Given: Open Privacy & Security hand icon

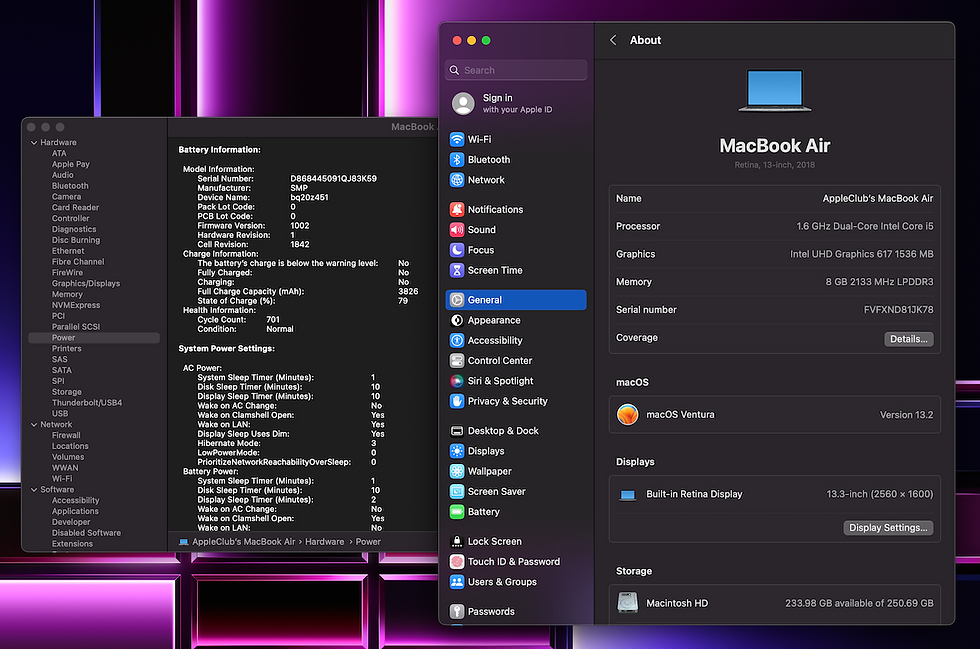Looking at the screenshot, I should tap(457, 401).
